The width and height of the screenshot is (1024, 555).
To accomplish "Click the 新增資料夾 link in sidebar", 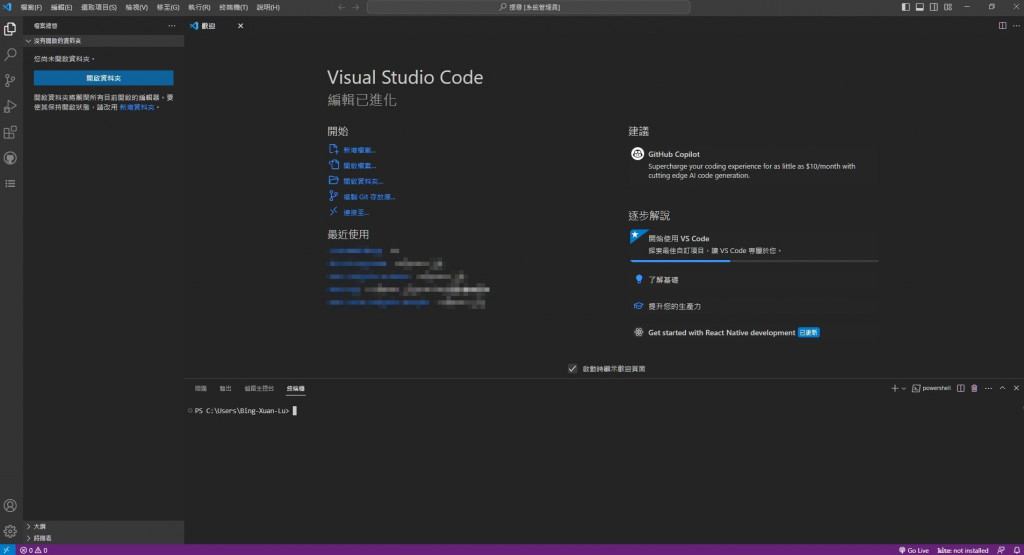I will 137,107.
